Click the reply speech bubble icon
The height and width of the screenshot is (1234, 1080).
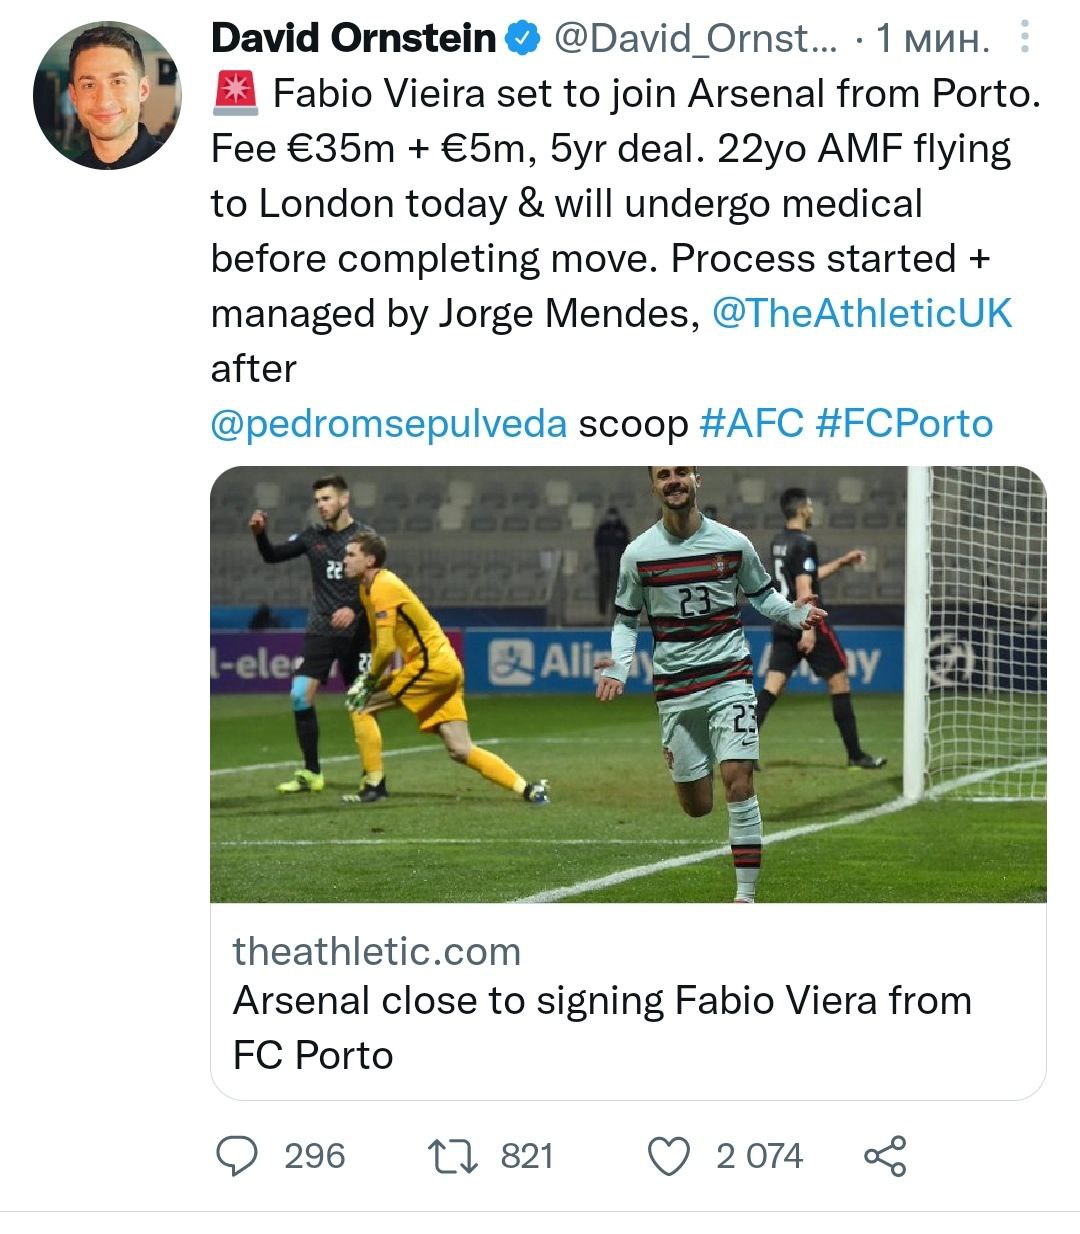(x=238, y=1156)
